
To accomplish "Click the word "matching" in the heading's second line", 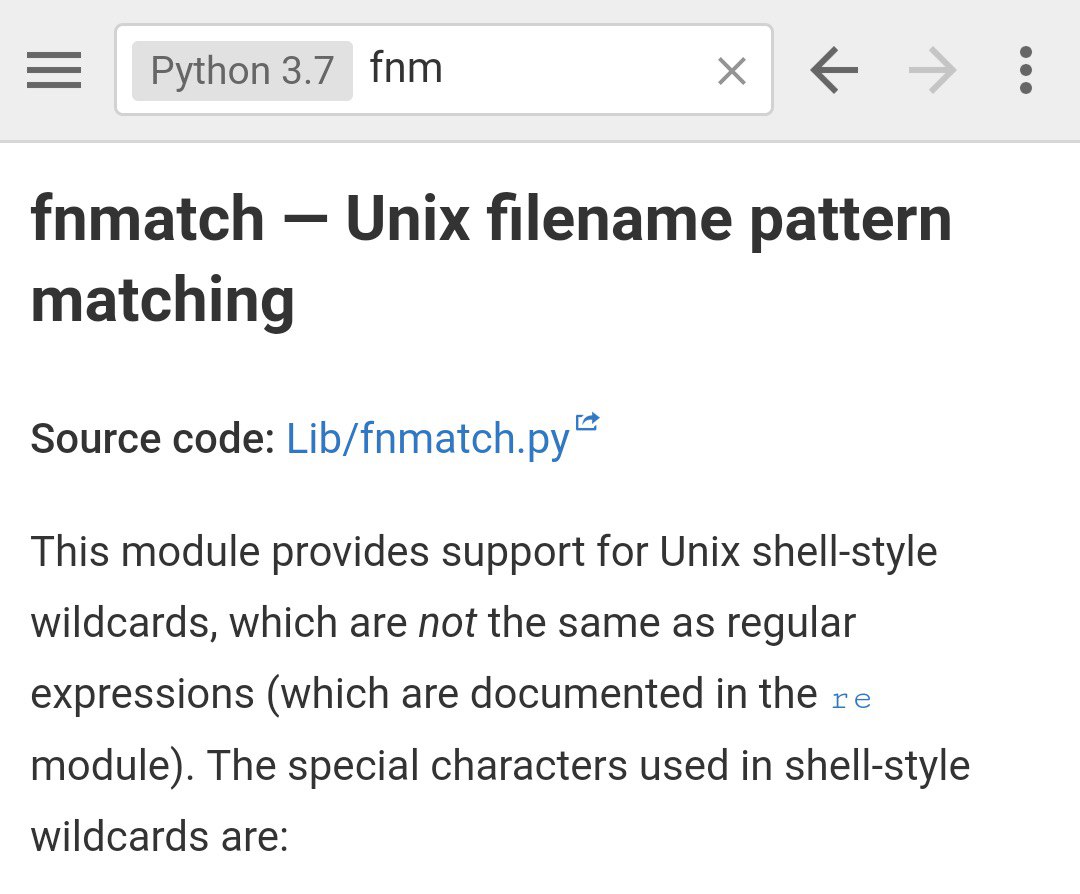I will (x=163, y=301).
